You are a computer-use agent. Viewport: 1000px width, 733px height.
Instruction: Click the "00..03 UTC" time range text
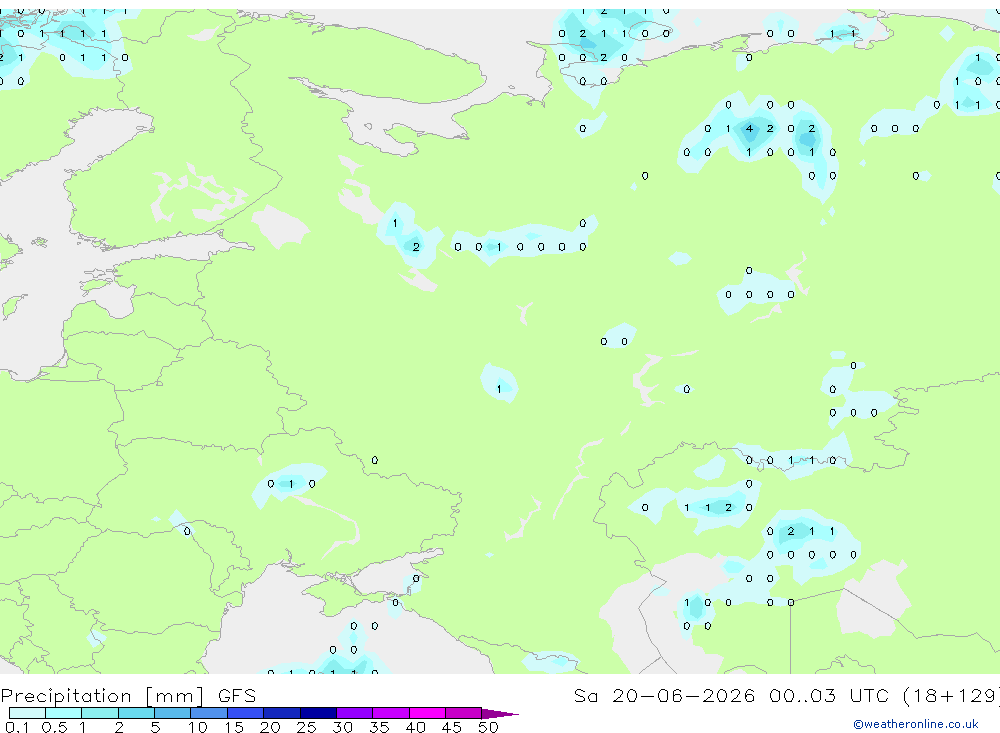(828, 695)
